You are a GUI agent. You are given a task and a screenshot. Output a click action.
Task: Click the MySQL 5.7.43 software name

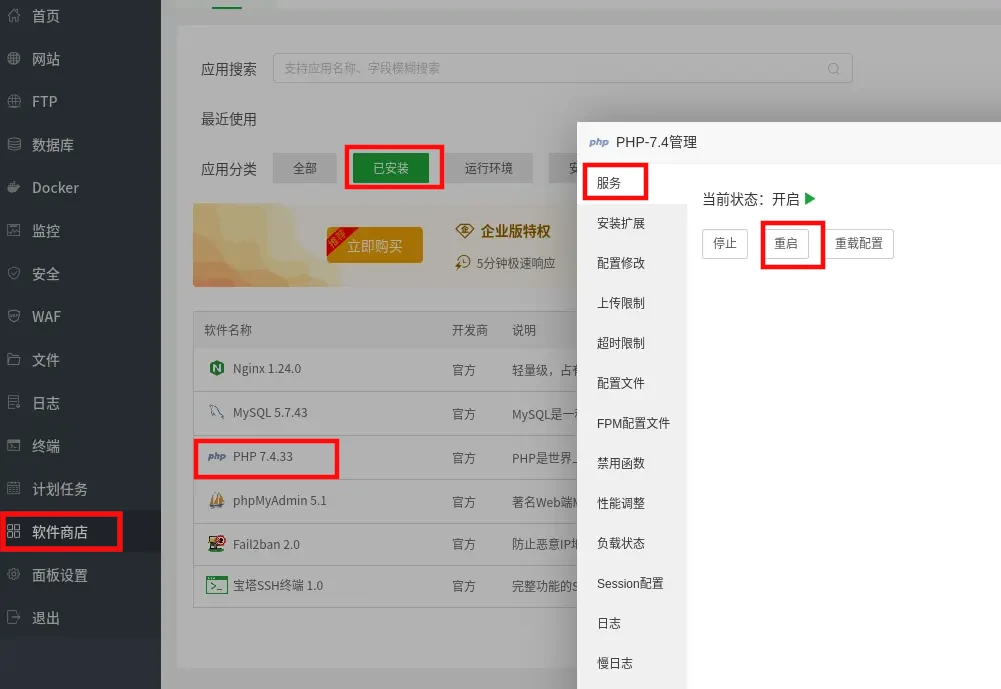[270, 413]
